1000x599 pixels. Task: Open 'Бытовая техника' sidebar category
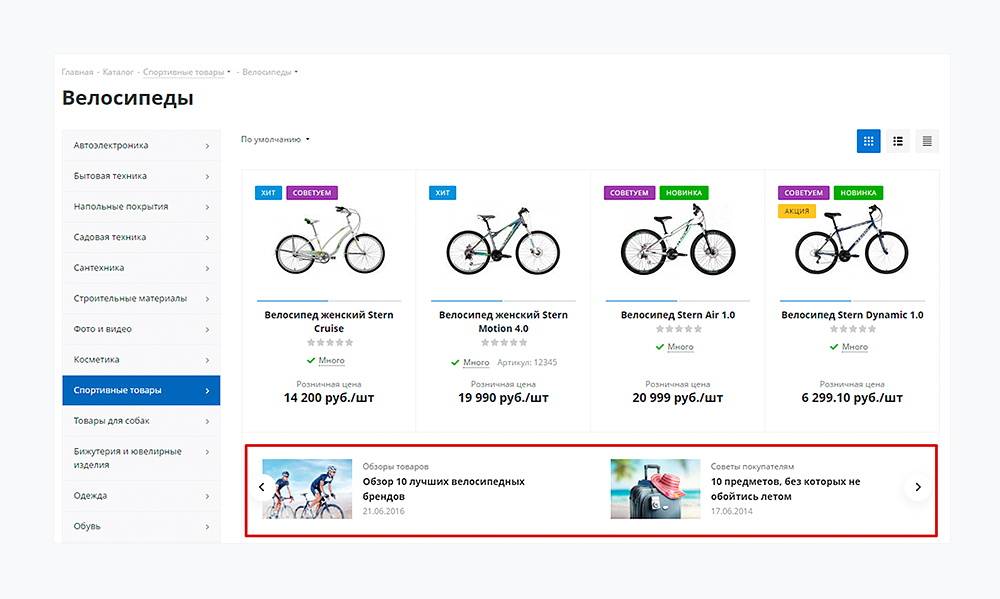pos(141,176)
